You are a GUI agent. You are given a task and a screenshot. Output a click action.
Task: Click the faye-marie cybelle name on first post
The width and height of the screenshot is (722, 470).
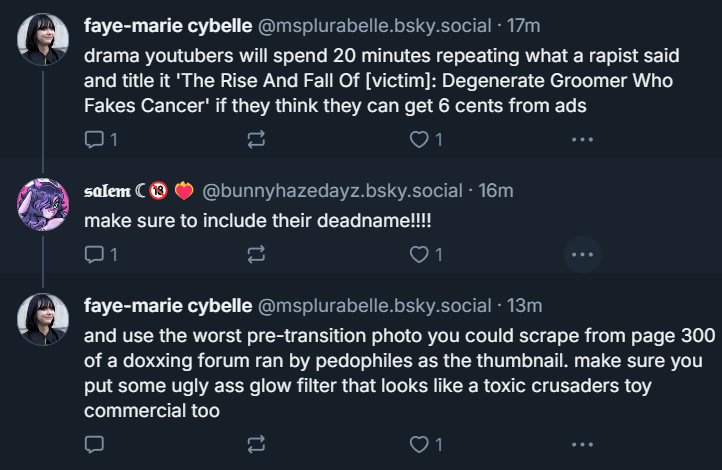[x=167, y=24]
